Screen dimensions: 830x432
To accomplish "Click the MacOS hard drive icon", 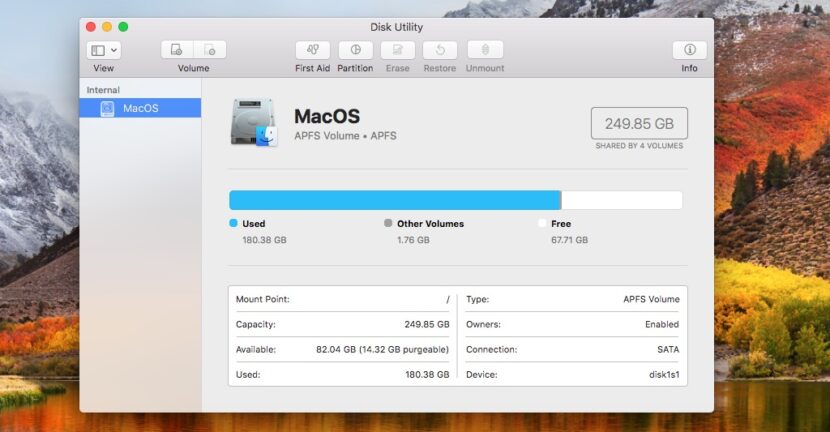I will (253, 123).
